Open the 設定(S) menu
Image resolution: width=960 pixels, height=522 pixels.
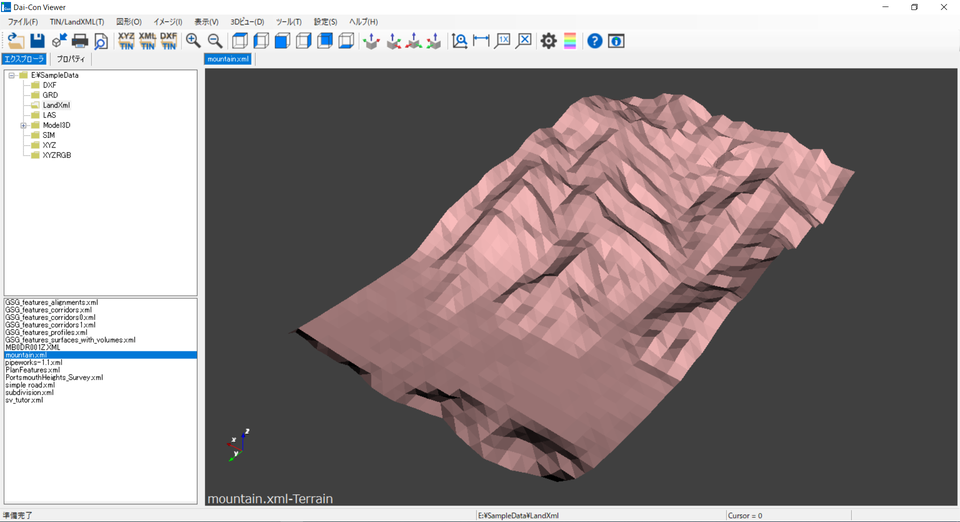326,21
